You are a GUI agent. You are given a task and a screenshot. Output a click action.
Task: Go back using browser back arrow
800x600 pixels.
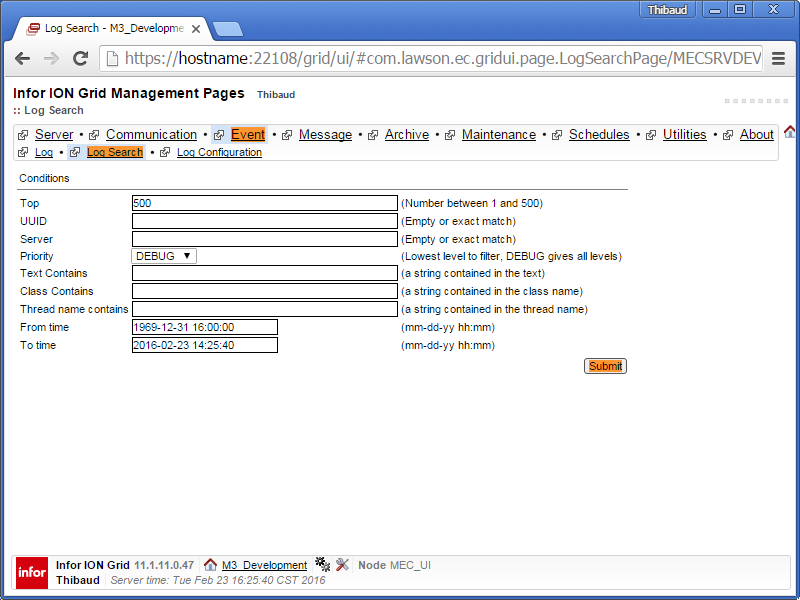(22, 59)
